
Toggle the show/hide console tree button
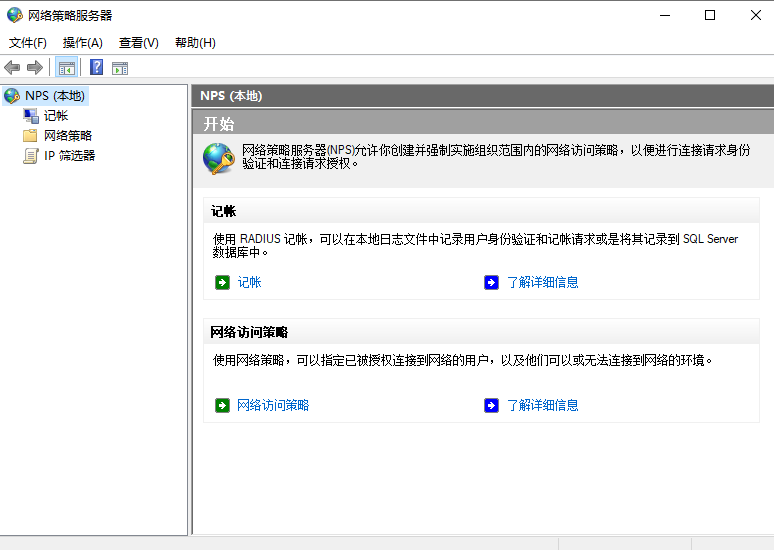[x=67, y=68]
